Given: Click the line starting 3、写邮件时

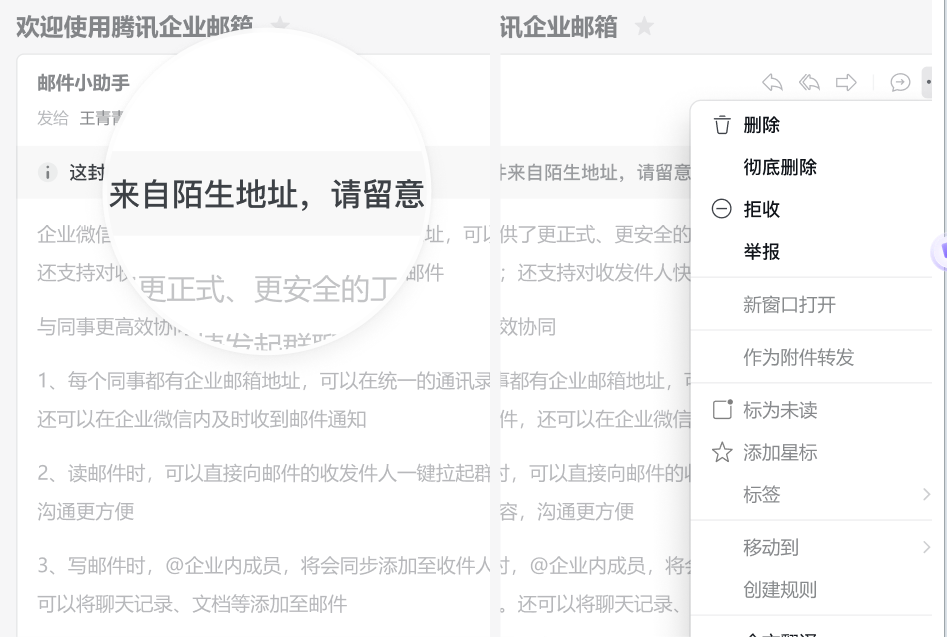Looking at the screenshot, I should point(264,565).
